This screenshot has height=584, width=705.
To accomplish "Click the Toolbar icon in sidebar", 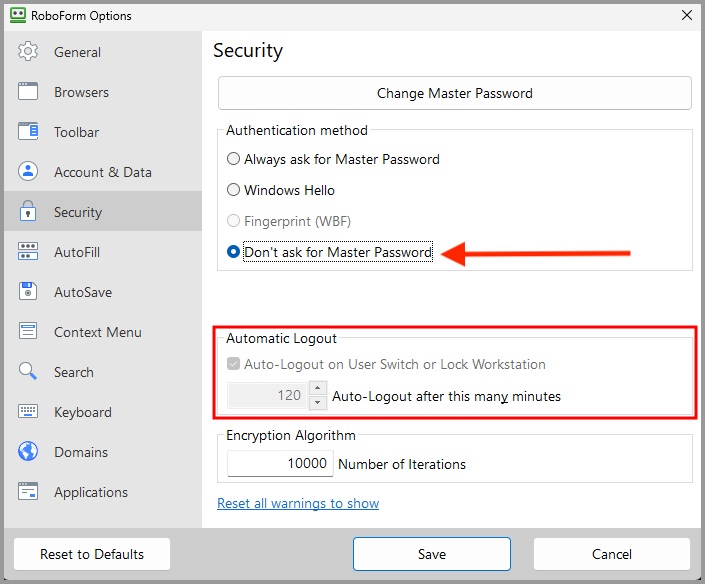I will (x=28, y=132).
